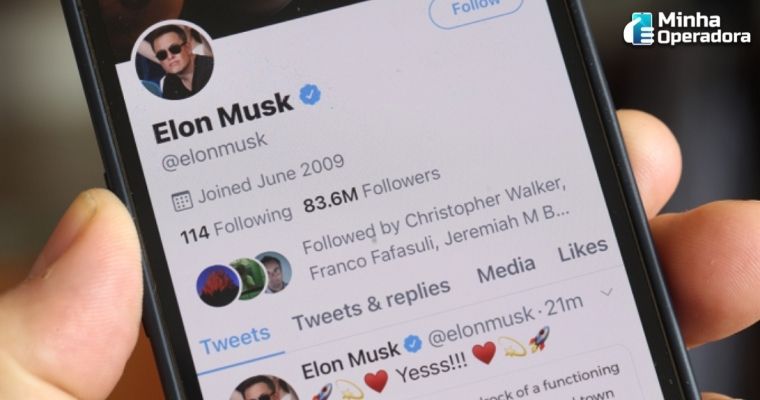Open Elon Musk's profile picture
Viewport: 760px width, 400px height.
(173, 61)
